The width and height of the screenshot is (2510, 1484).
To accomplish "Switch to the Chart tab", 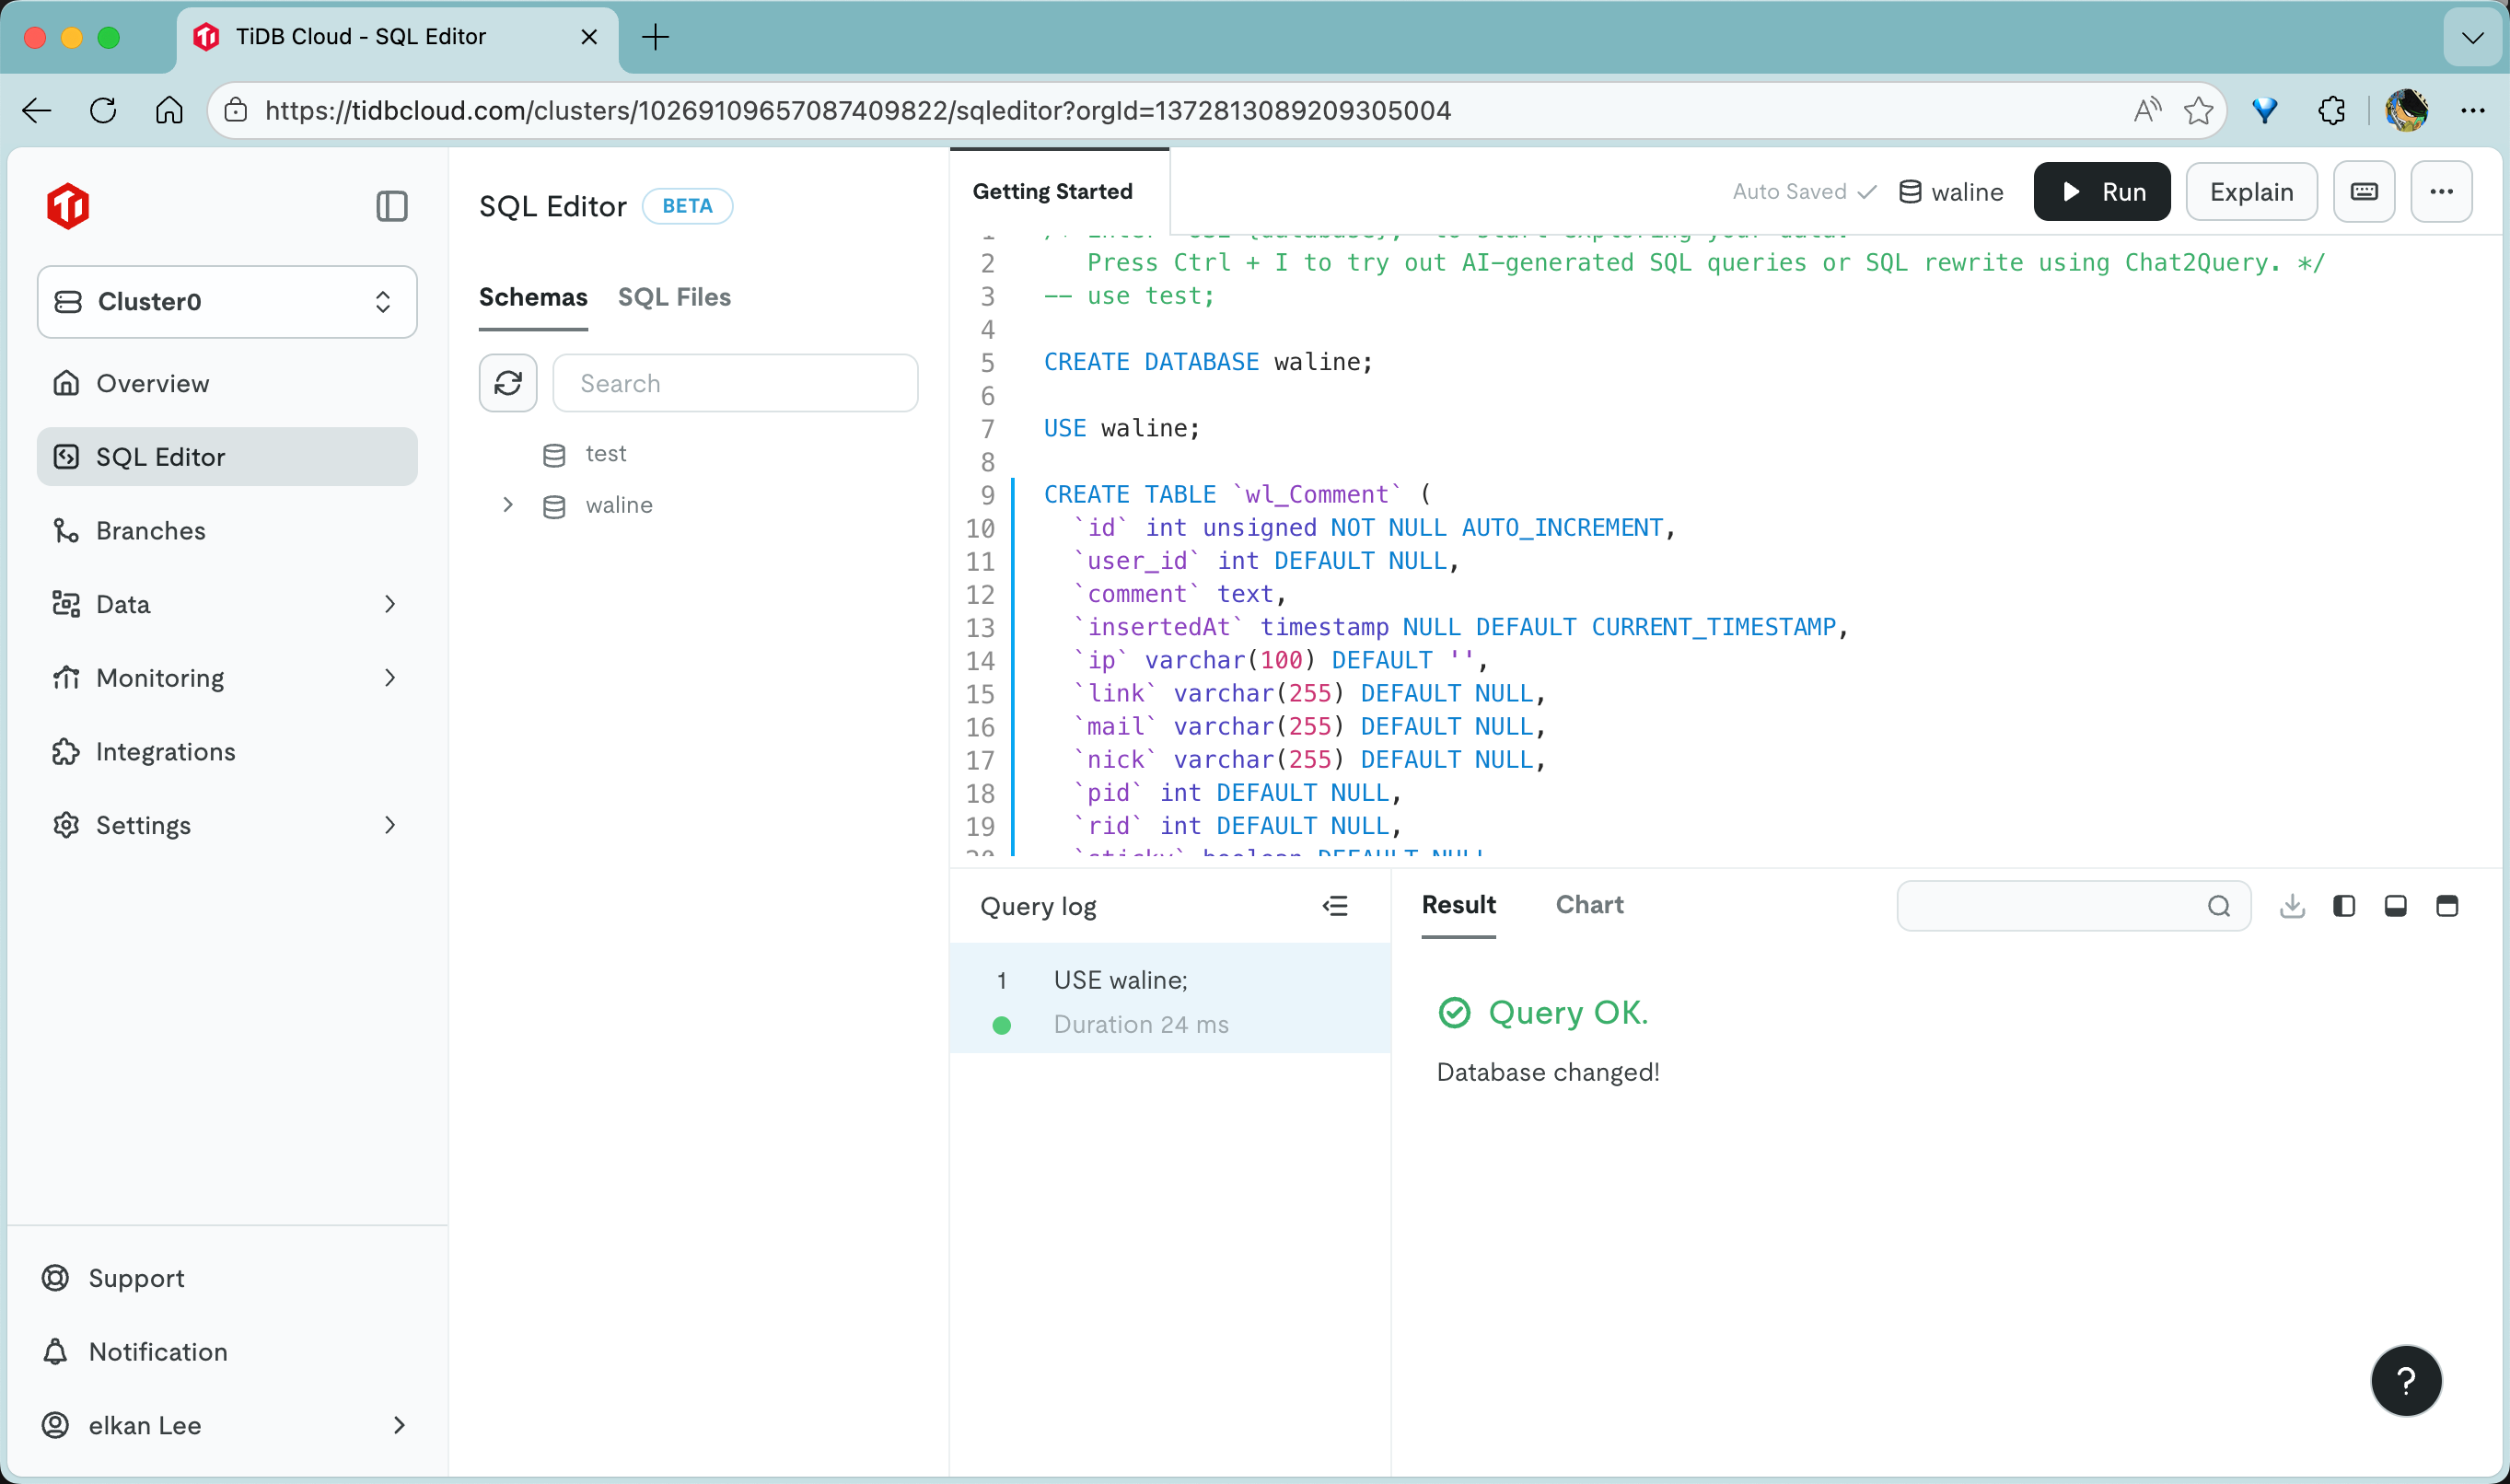I will click(1589, 905).
